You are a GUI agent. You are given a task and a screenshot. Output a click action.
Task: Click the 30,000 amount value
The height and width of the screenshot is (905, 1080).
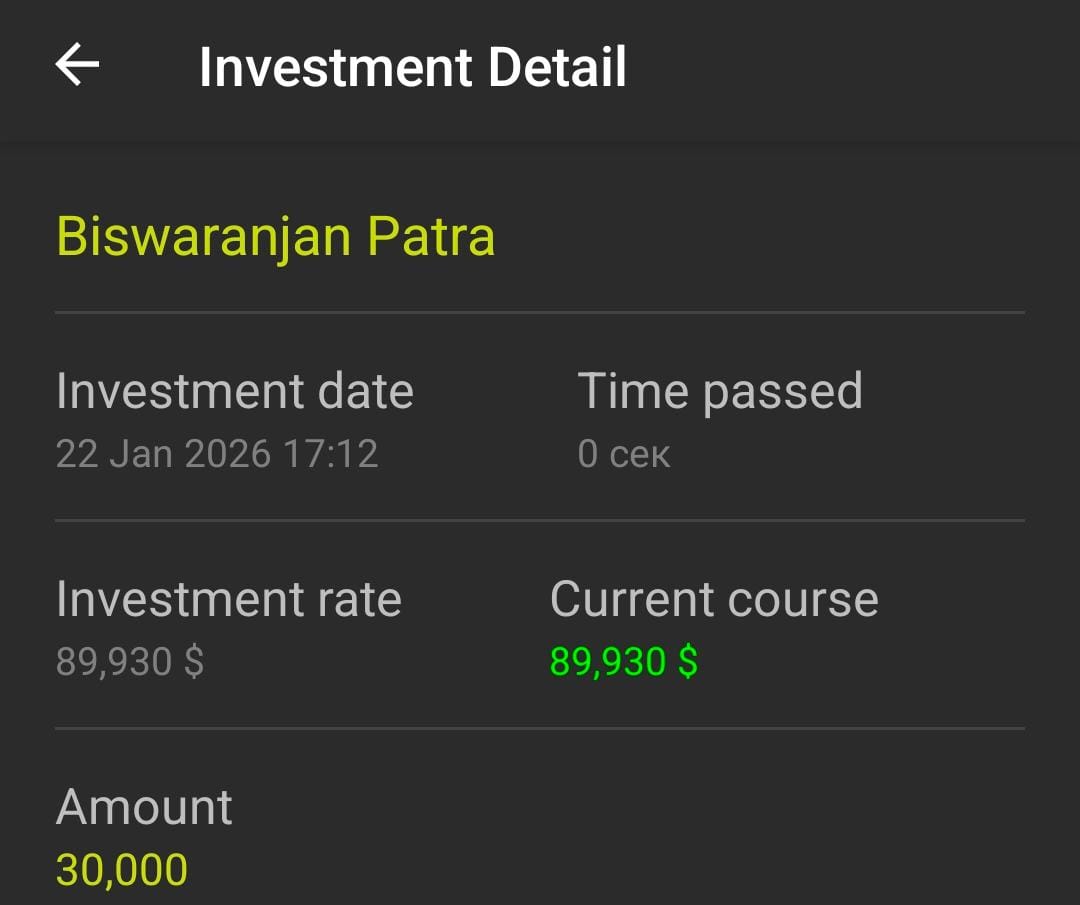[x=122, y=870]
